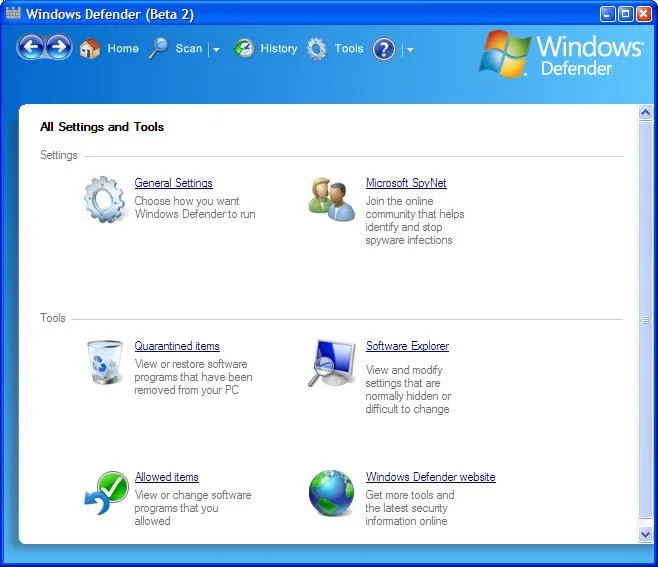Expand the Help options dropdown arrow
The height and width of the screenshot is (567, 658).
410,50
